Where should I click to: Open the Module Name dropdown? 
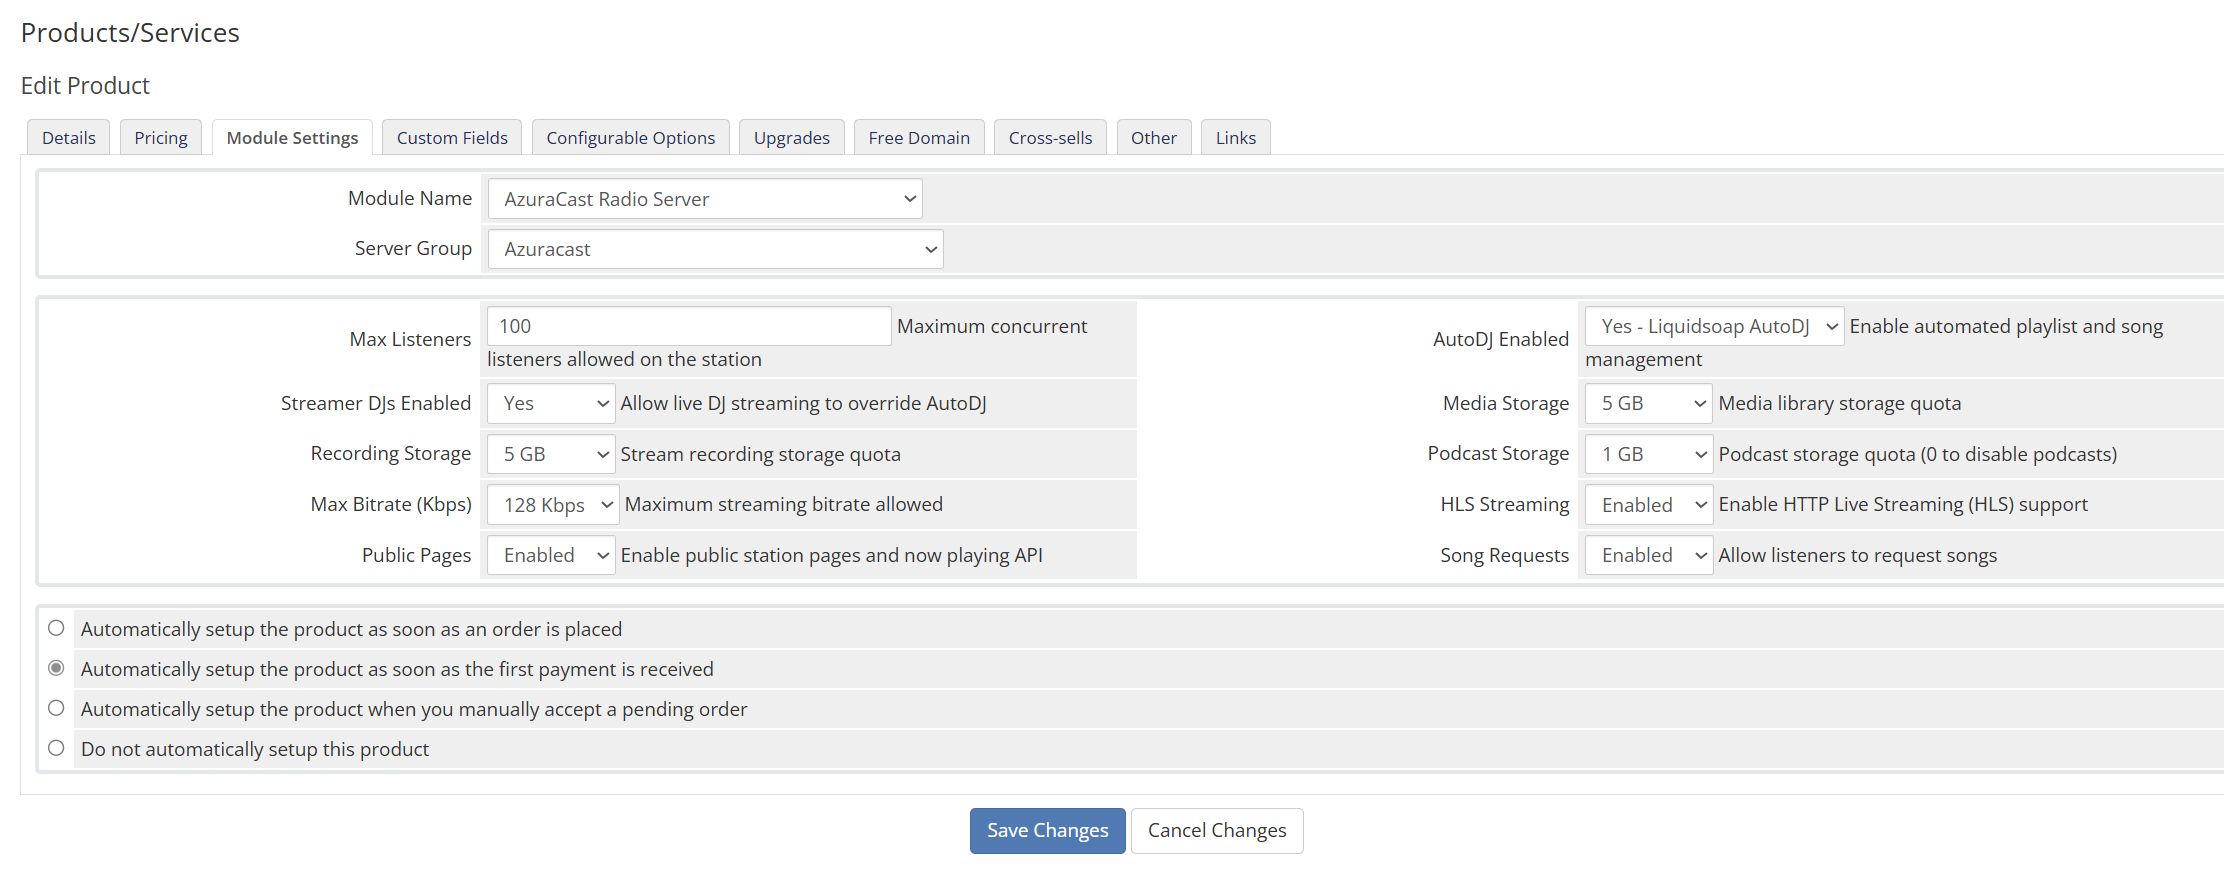pyautogui.click(x=704, y=199)
